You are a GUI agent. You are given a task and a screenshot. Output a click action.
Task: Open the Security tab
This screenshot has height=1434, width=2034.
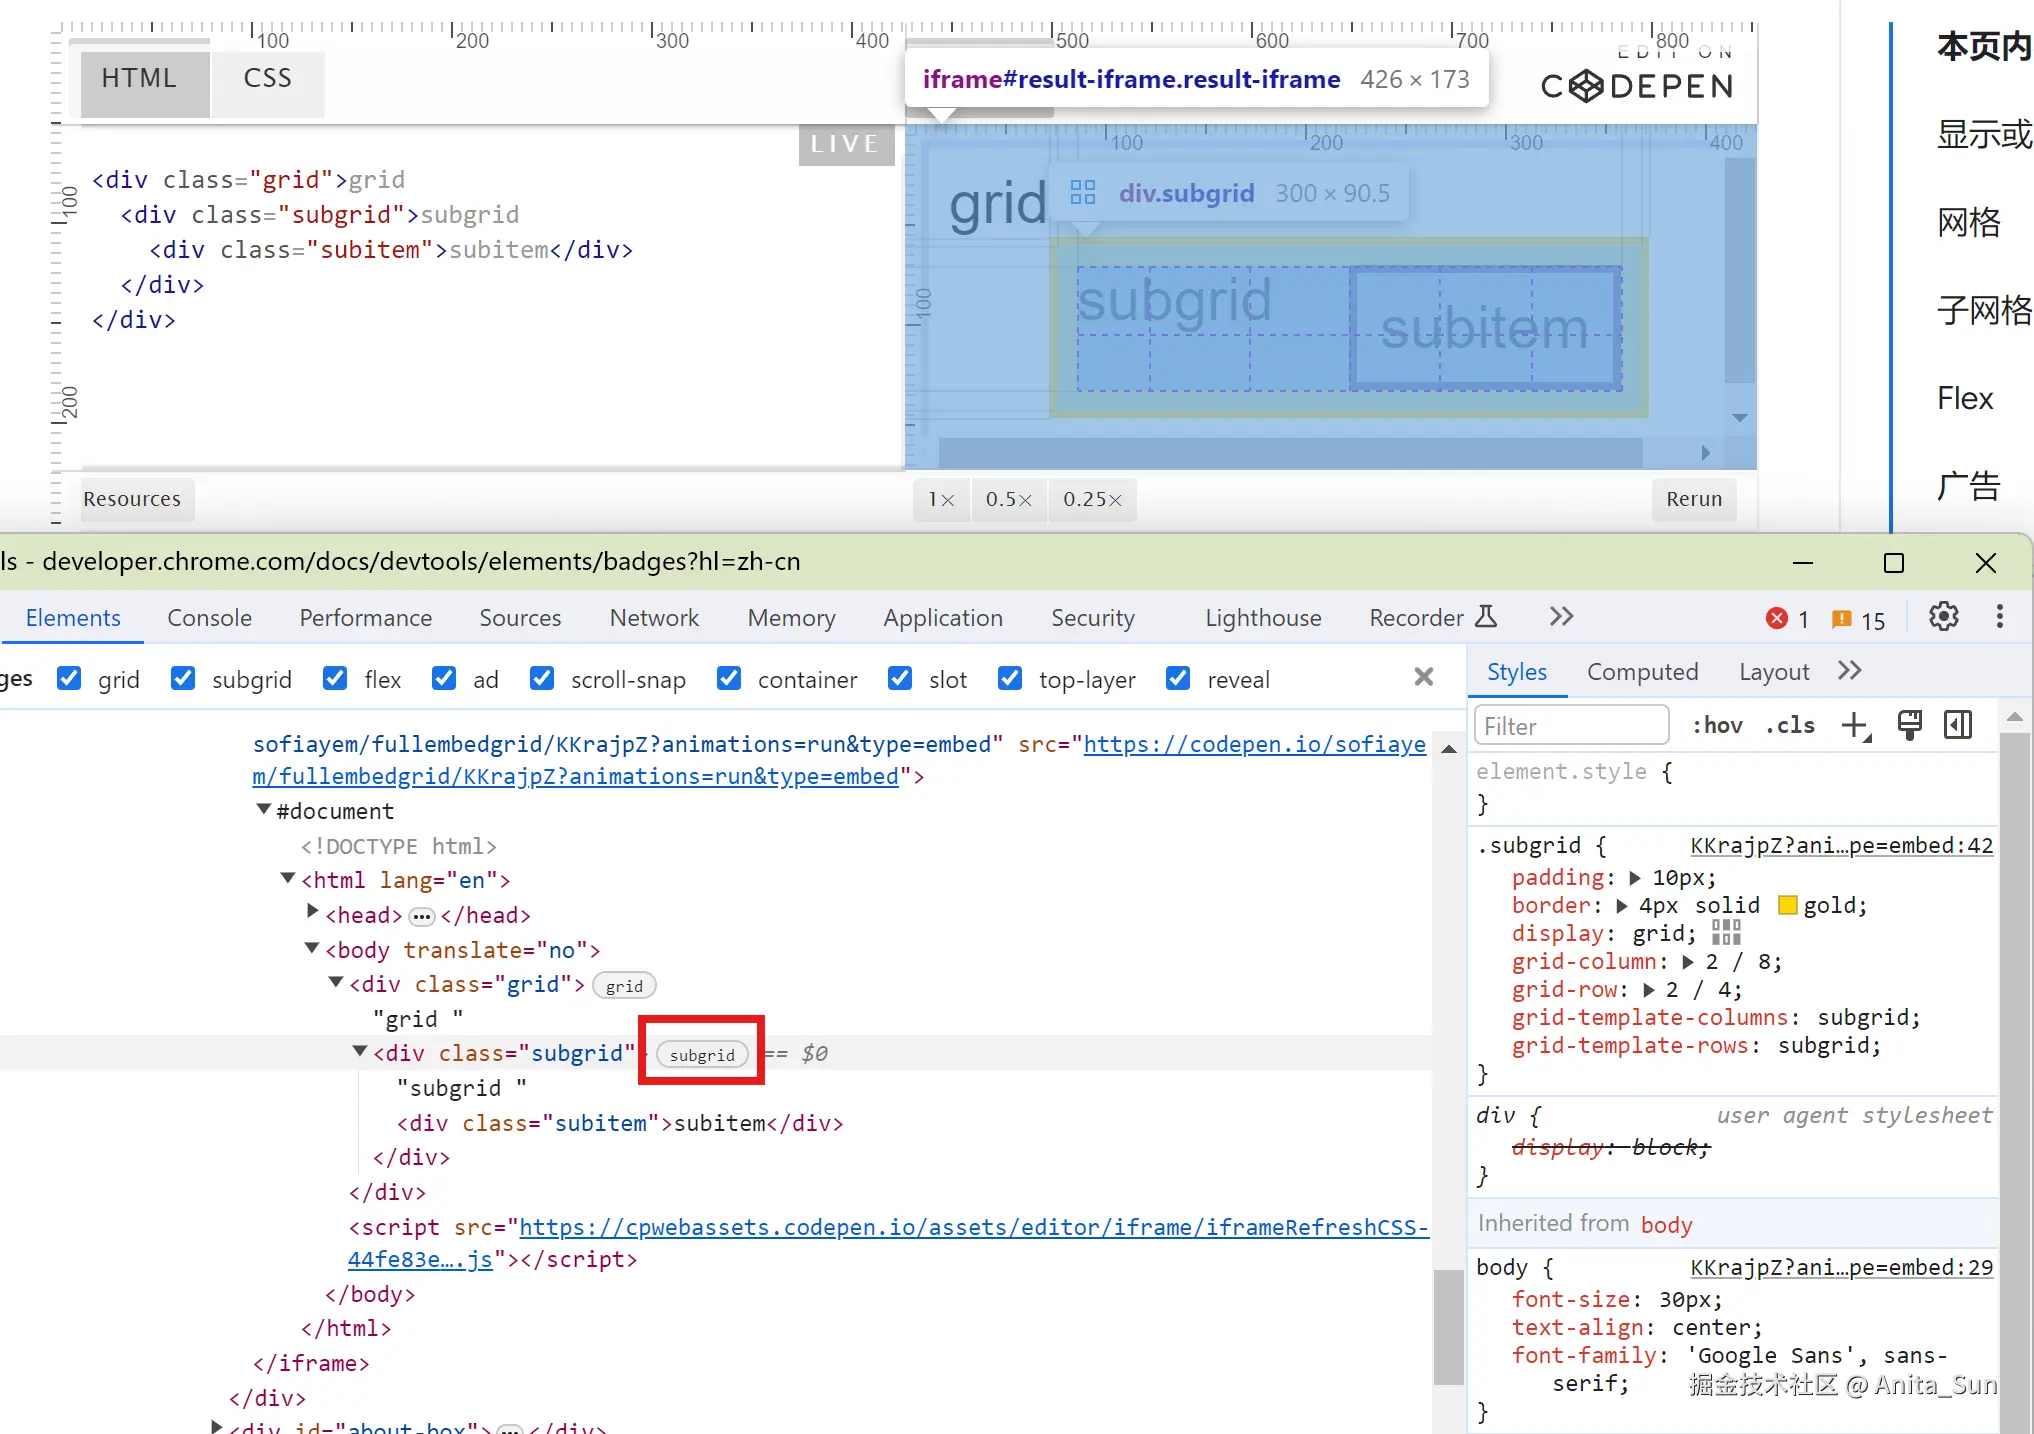click(1093, 618)
